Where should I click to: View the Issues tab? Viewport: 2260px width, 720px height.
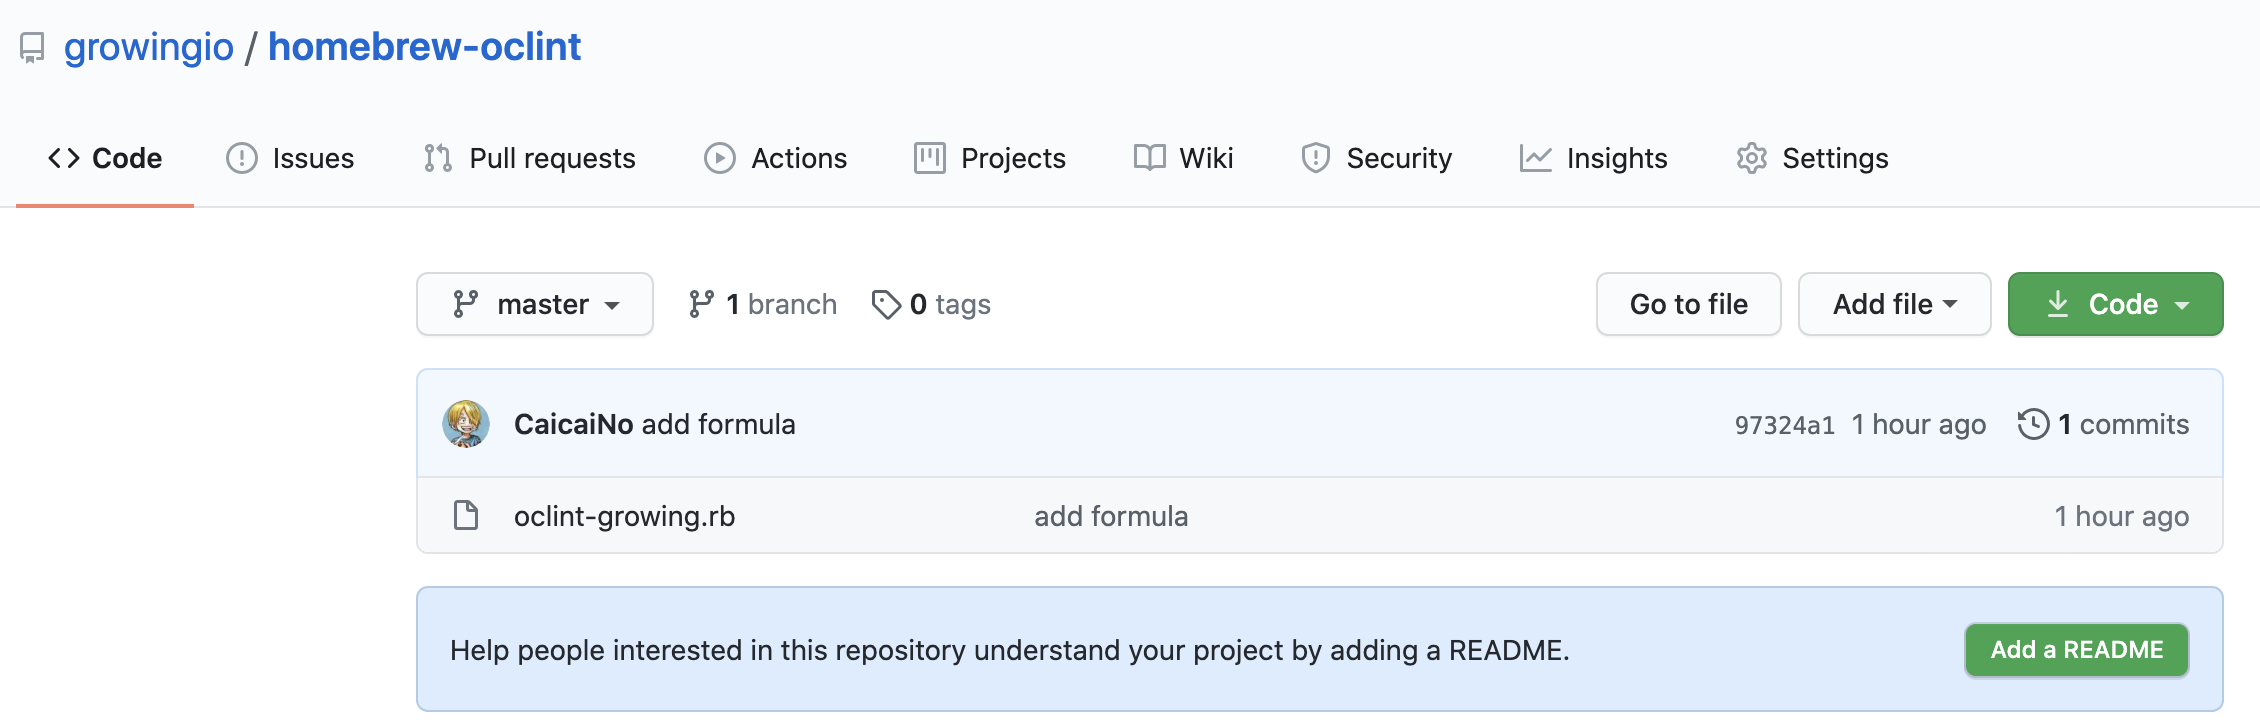point(290,158)
